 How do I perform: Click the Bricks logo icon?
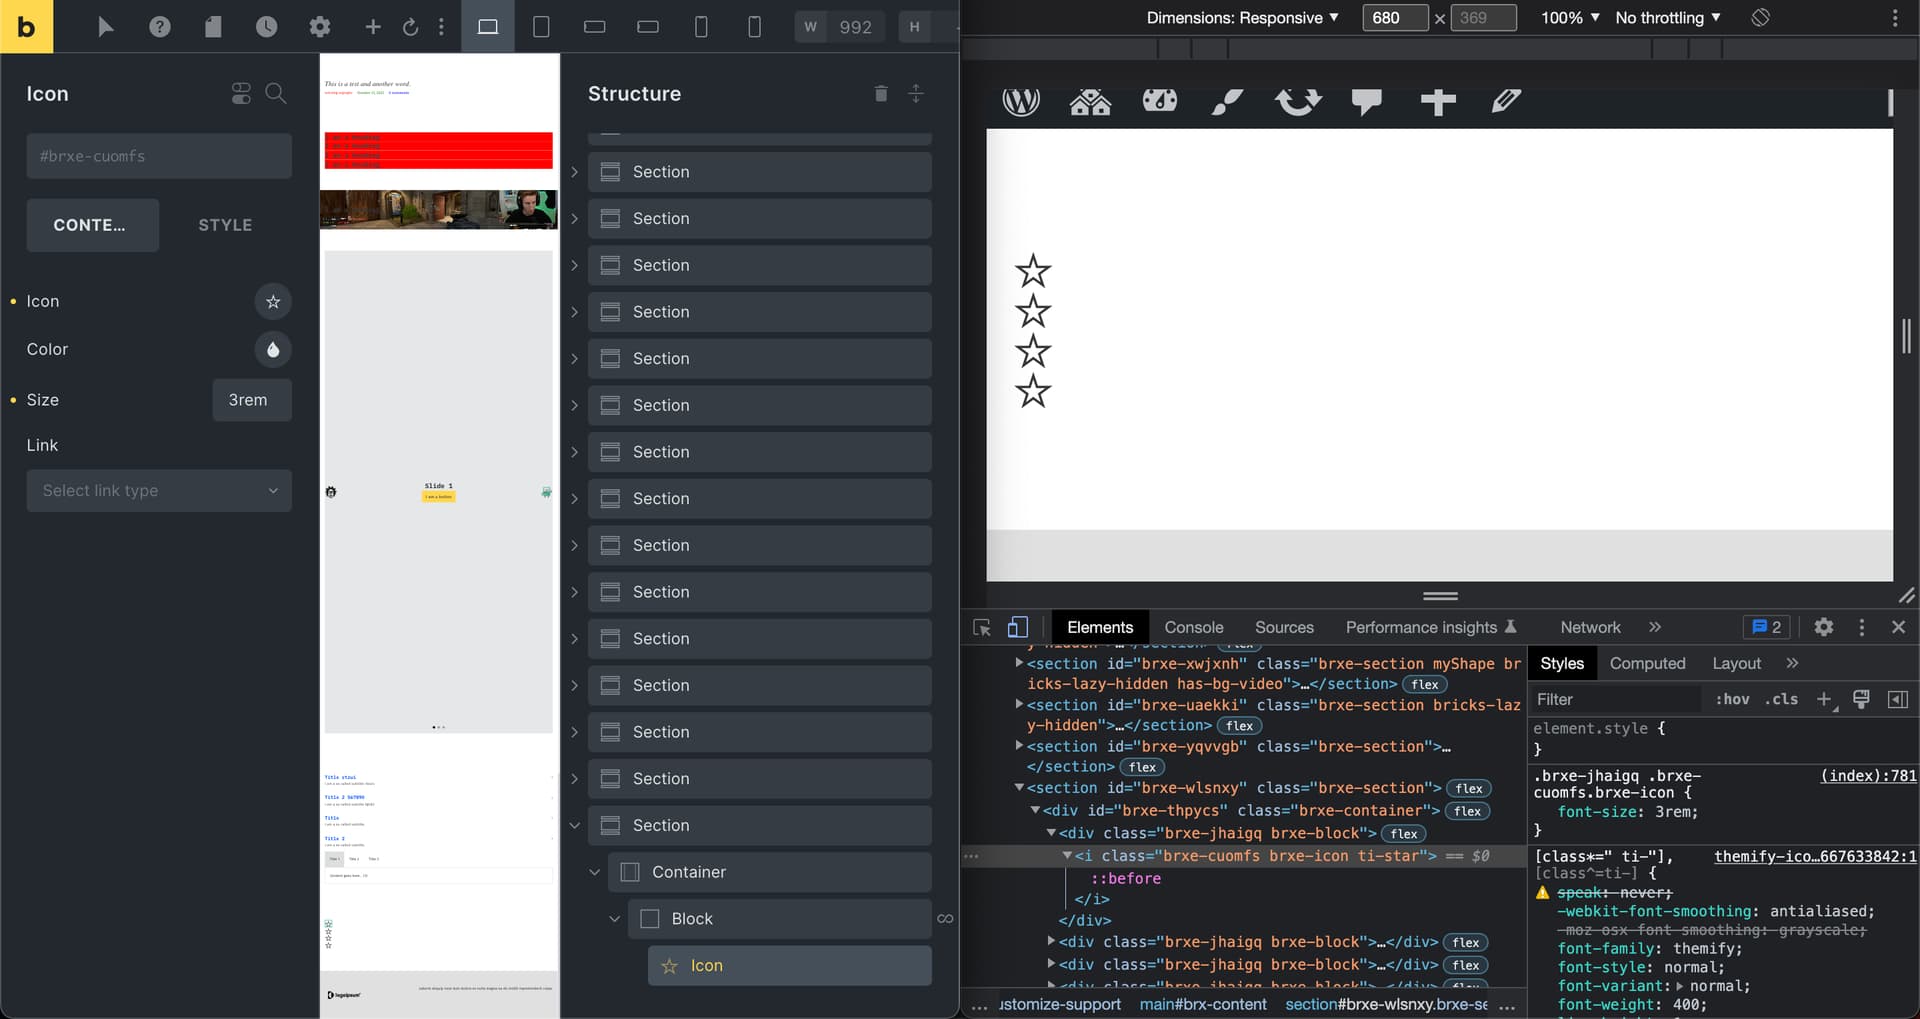point(26,26)
